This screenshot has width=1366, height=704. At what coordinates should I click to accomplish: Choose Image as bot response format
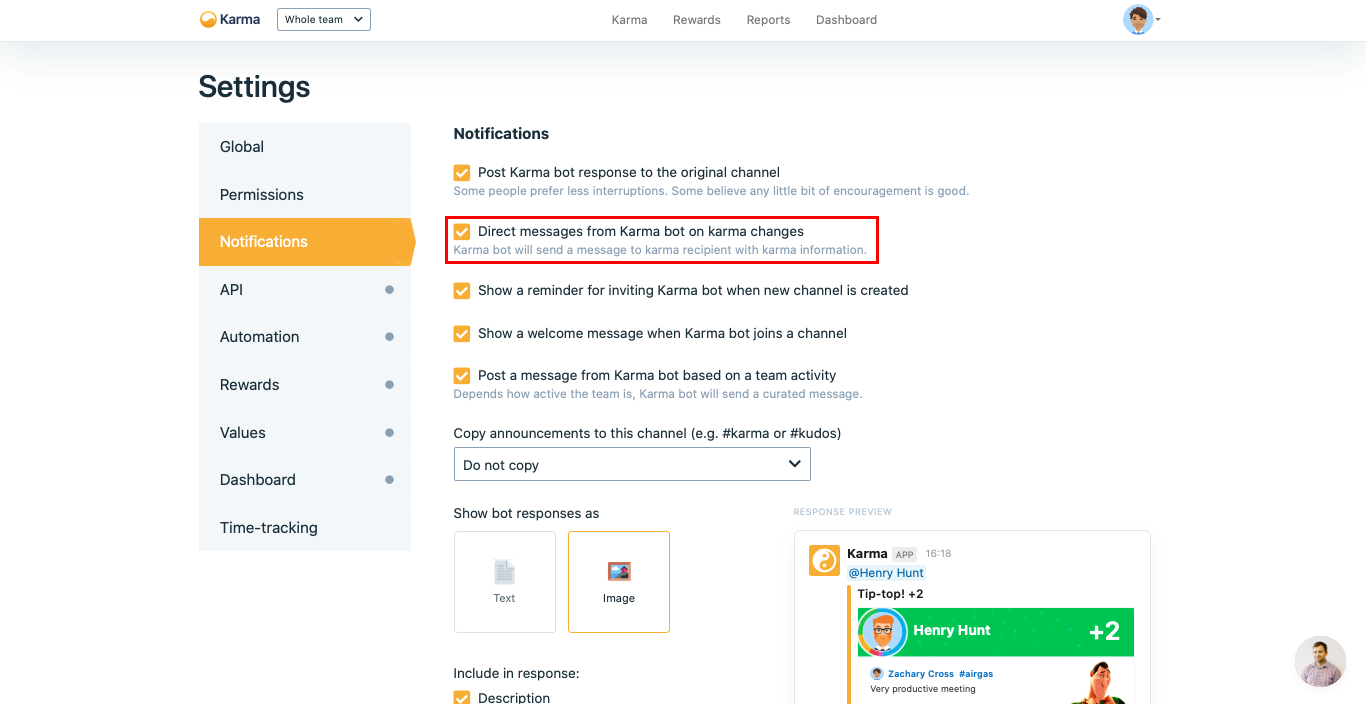(x=619, y=582)
